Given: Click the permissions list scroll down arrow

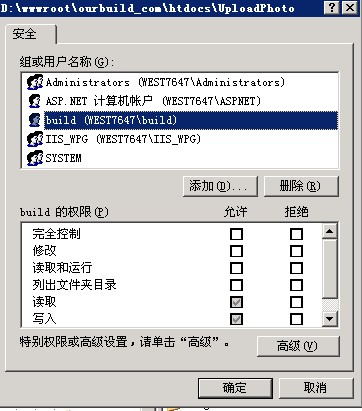Looking at the screenshot, I should pos(330,319).
